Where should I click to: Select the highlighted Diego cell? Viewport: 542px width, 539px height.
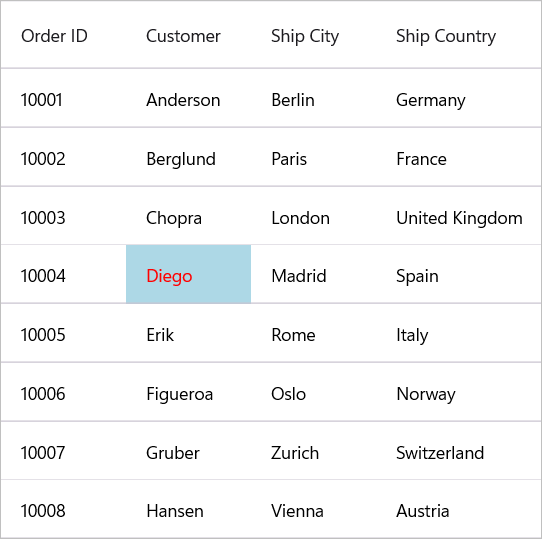click(x=188, y=274)
